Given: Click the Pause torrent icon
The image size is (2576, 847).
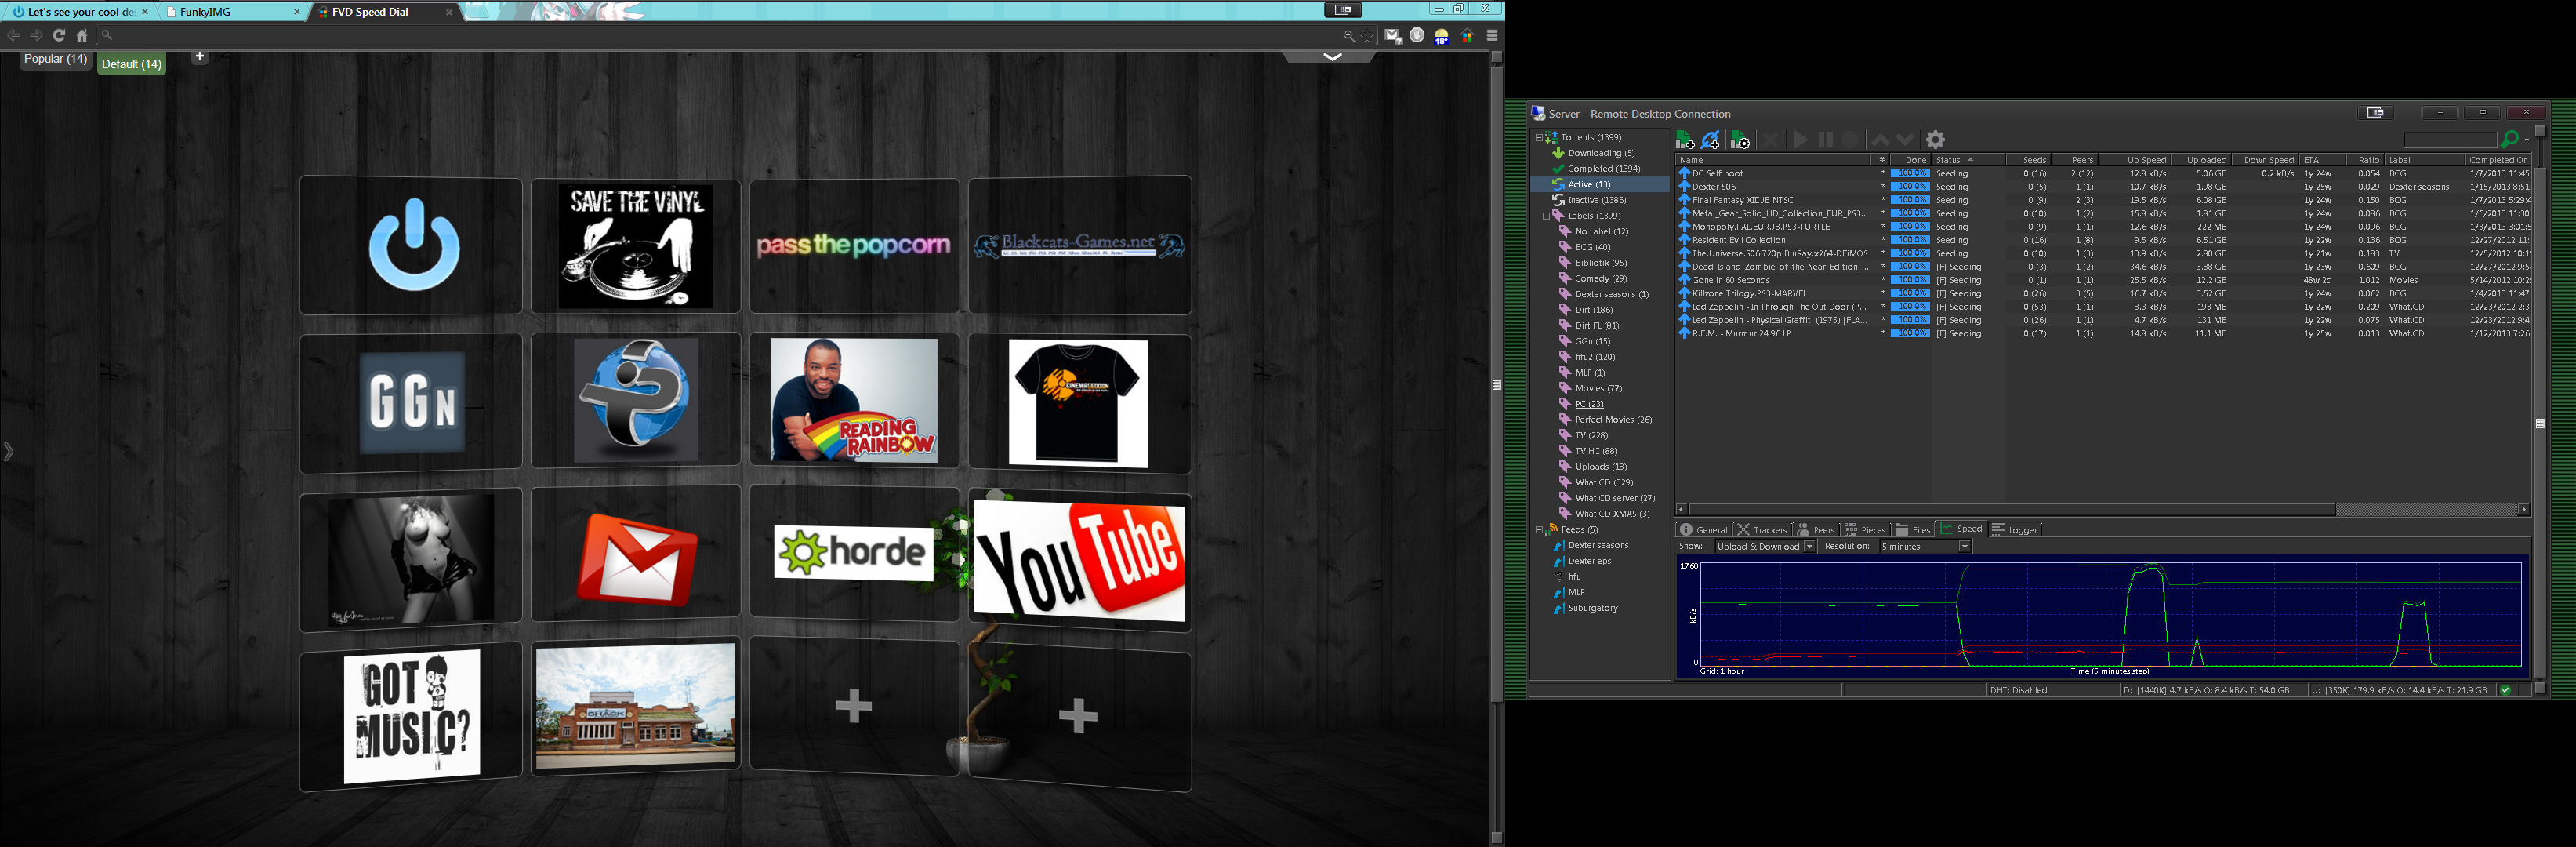Looking at the screenshot, I should pyautogui.click(x=1825, y=140).
